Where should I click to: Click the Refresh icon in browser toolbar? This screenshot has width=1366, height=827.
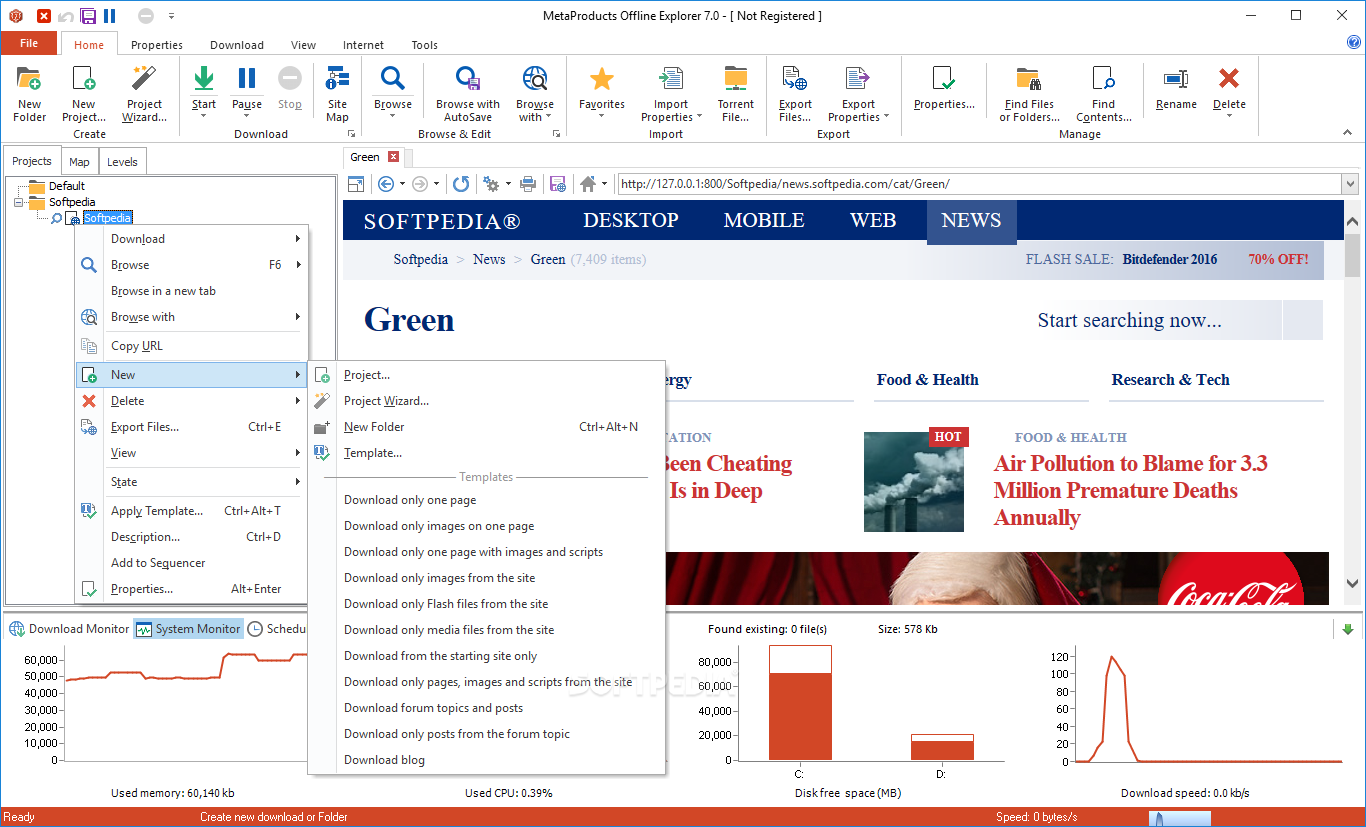click(x=461, y=184)
